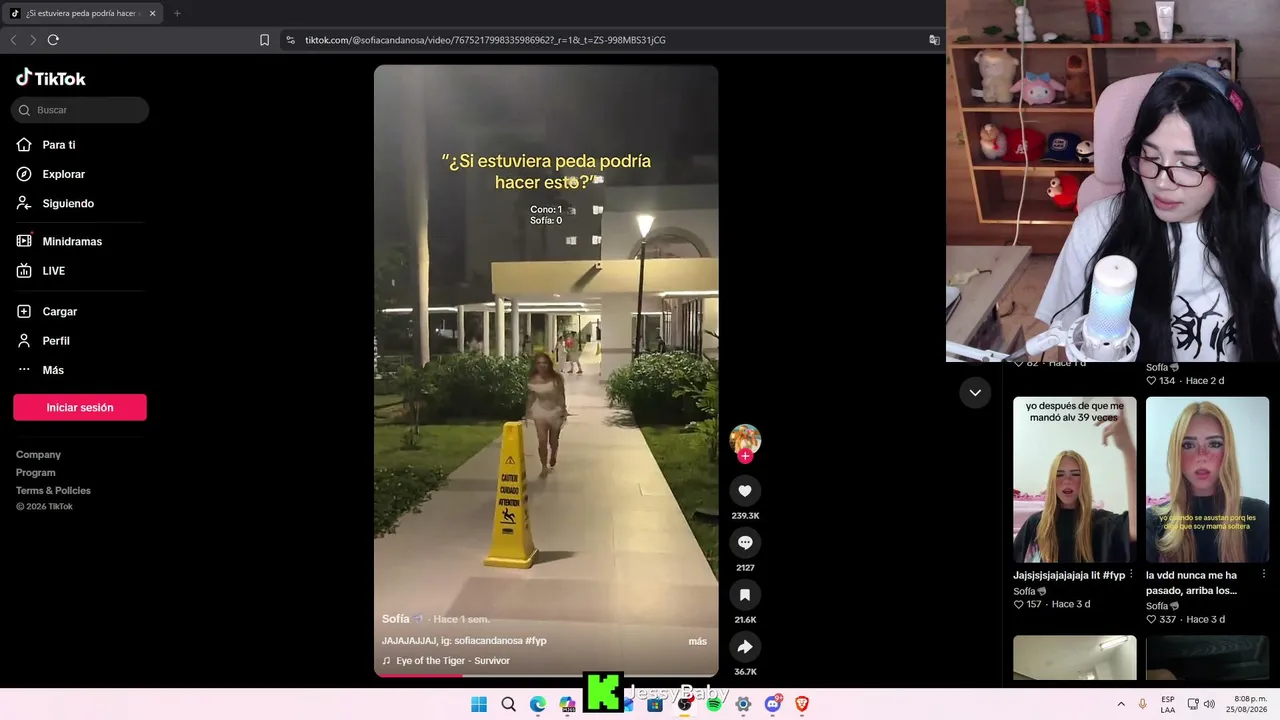Open the Program footer link
The height and width of the screenshot is (720, 1280).
point(36,473)
